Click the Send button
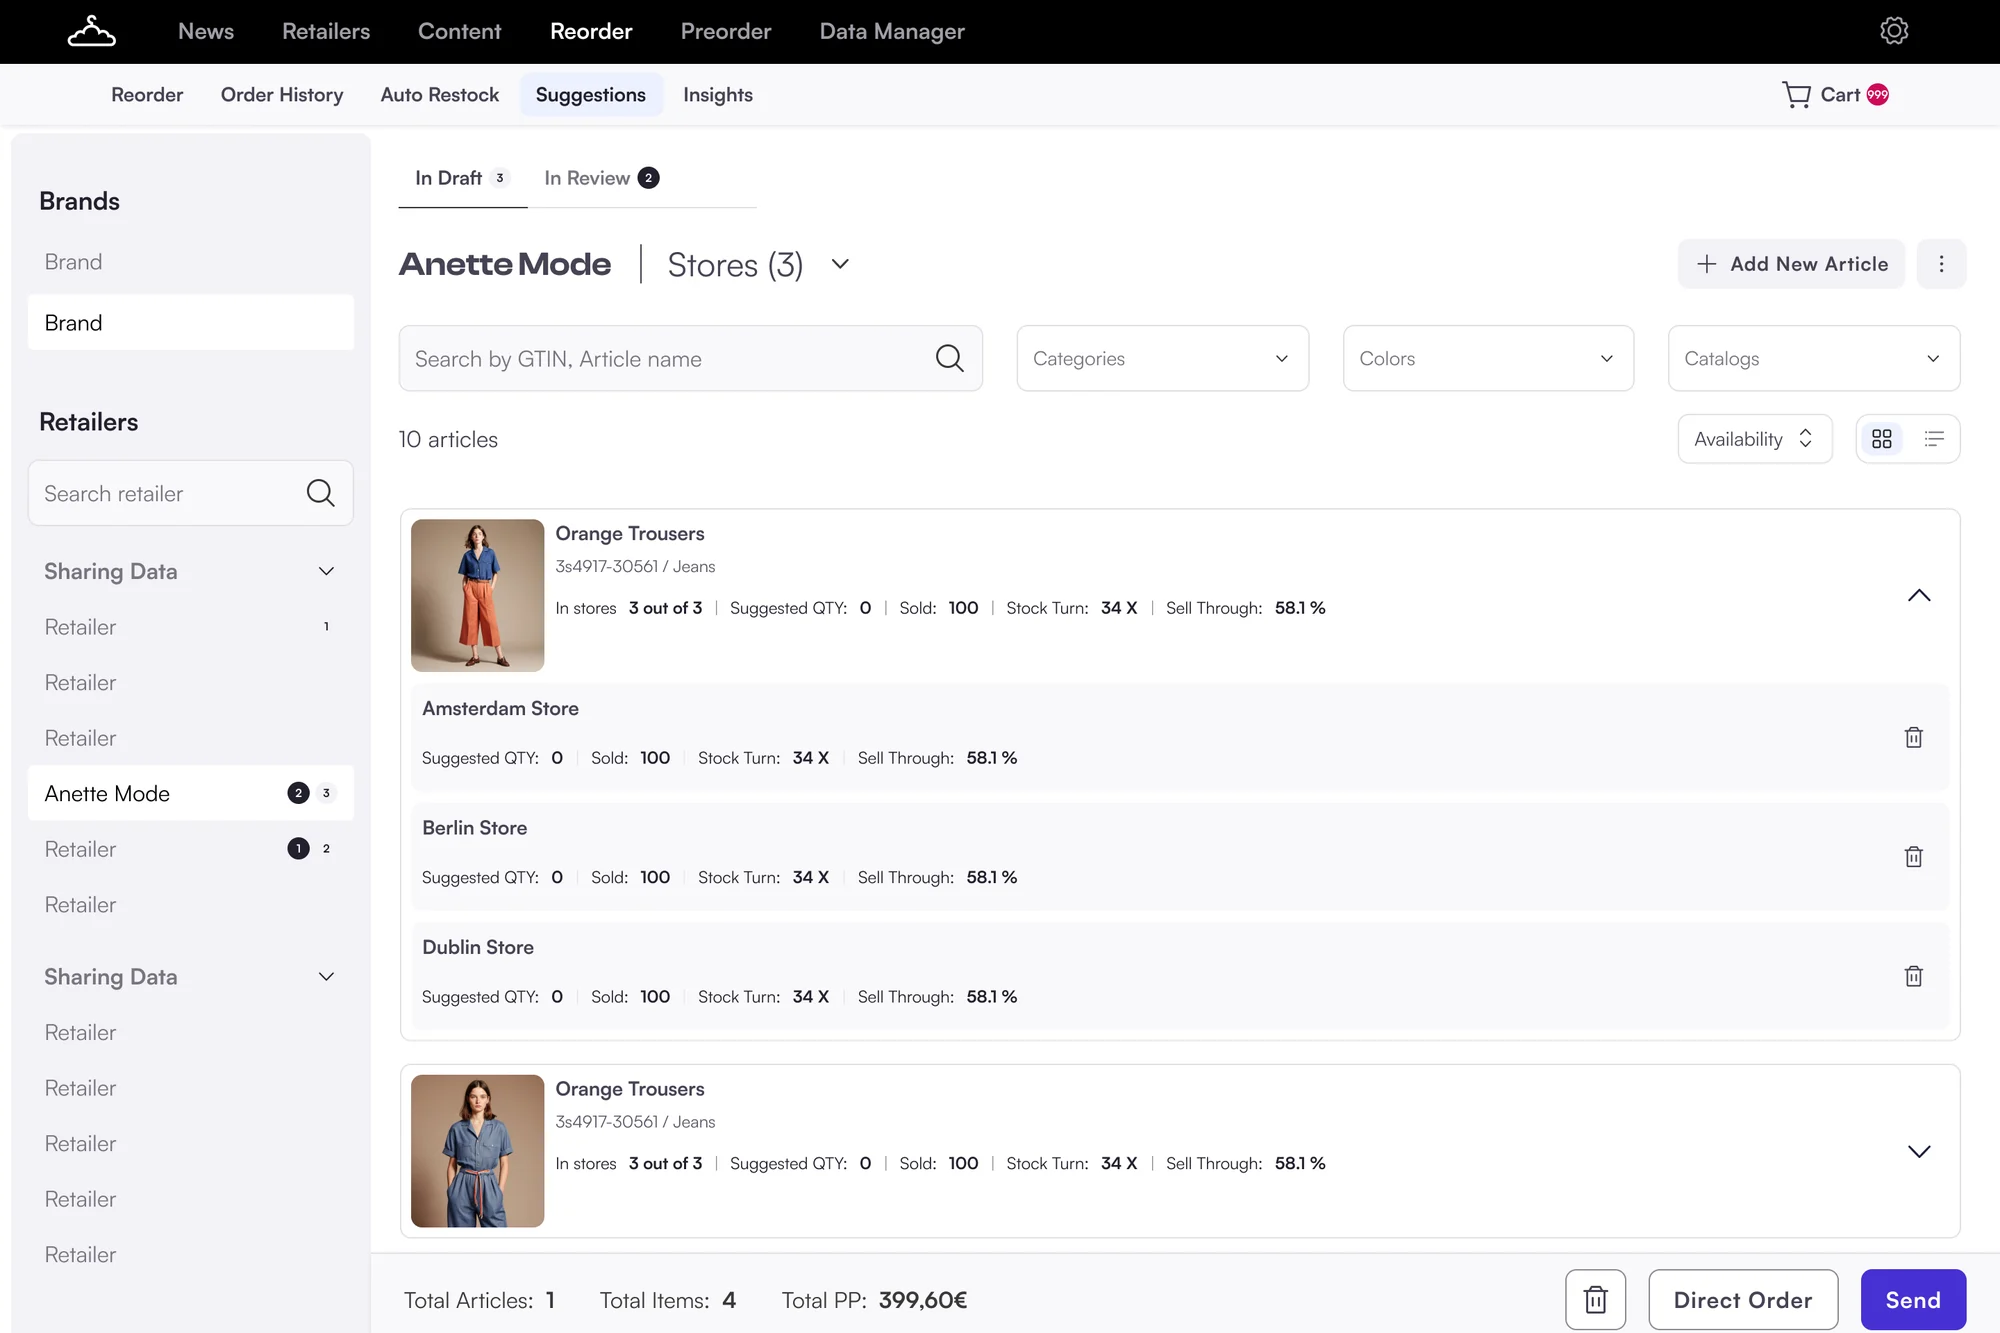Image resolution: width=2000 pixels, height=1333 pixels. click(1913, 1300)
